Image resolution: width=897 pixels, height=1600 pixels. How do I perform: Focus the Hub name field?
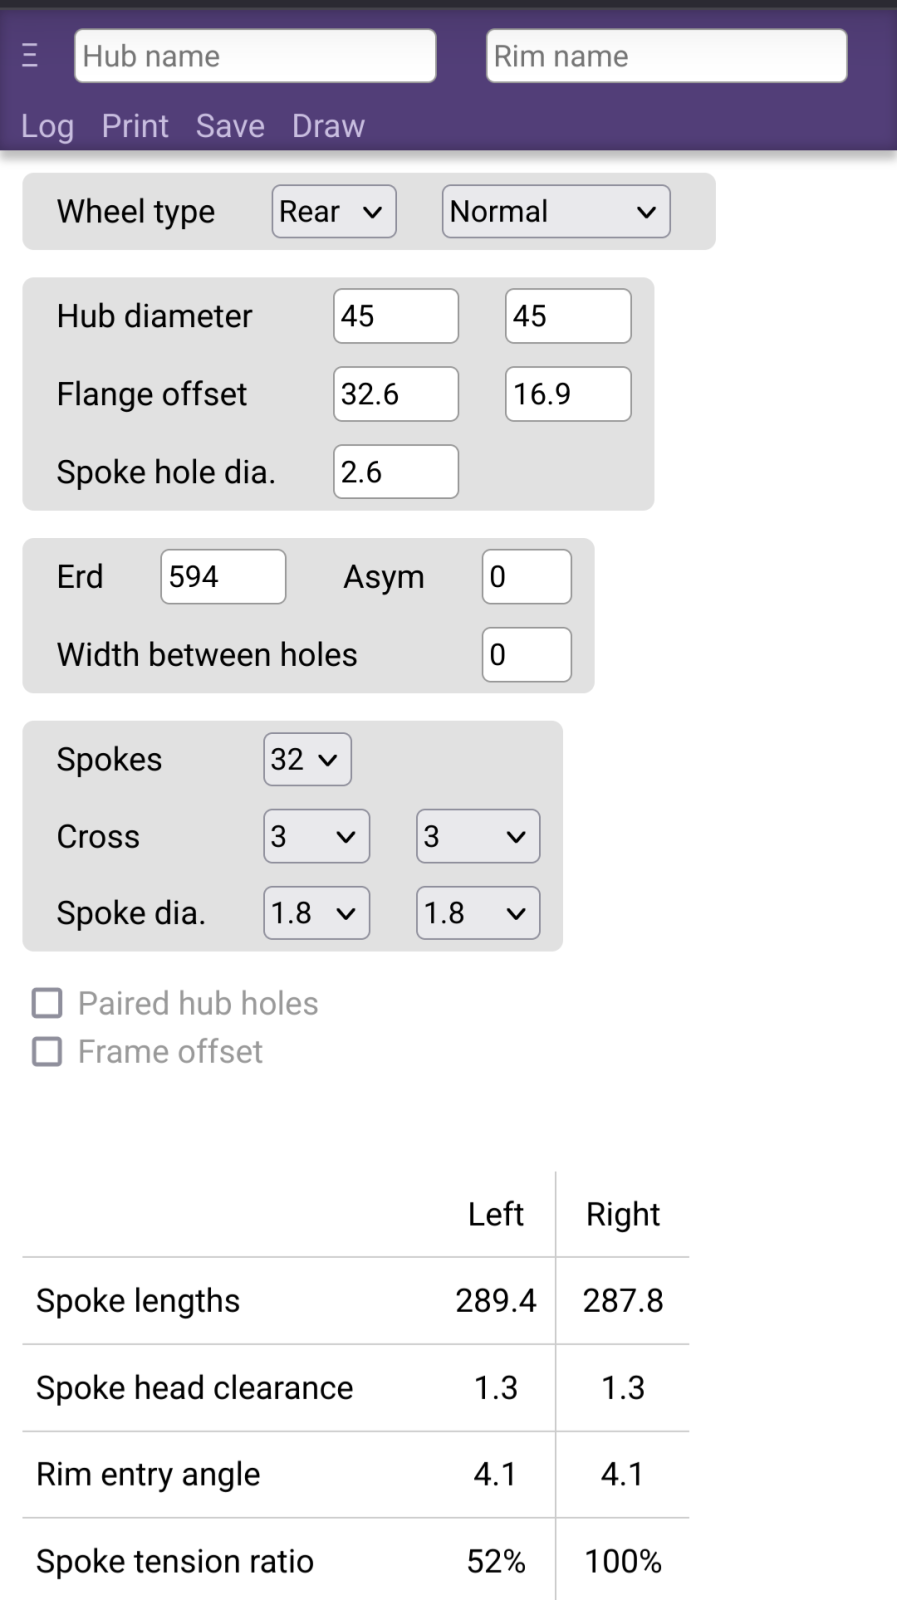click(255, 56)
